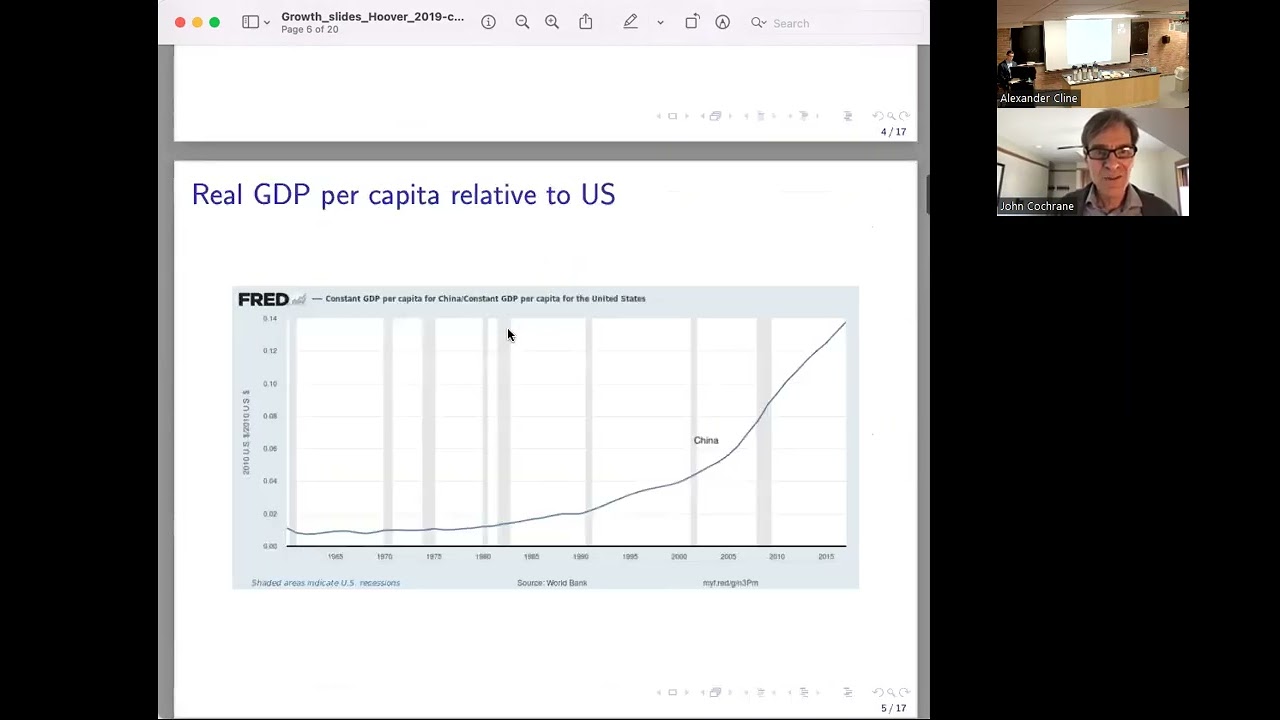Click the document title Growth_slides_Hoover_2019
This screenshot has width=1280, height=720.
pos(372,16)
